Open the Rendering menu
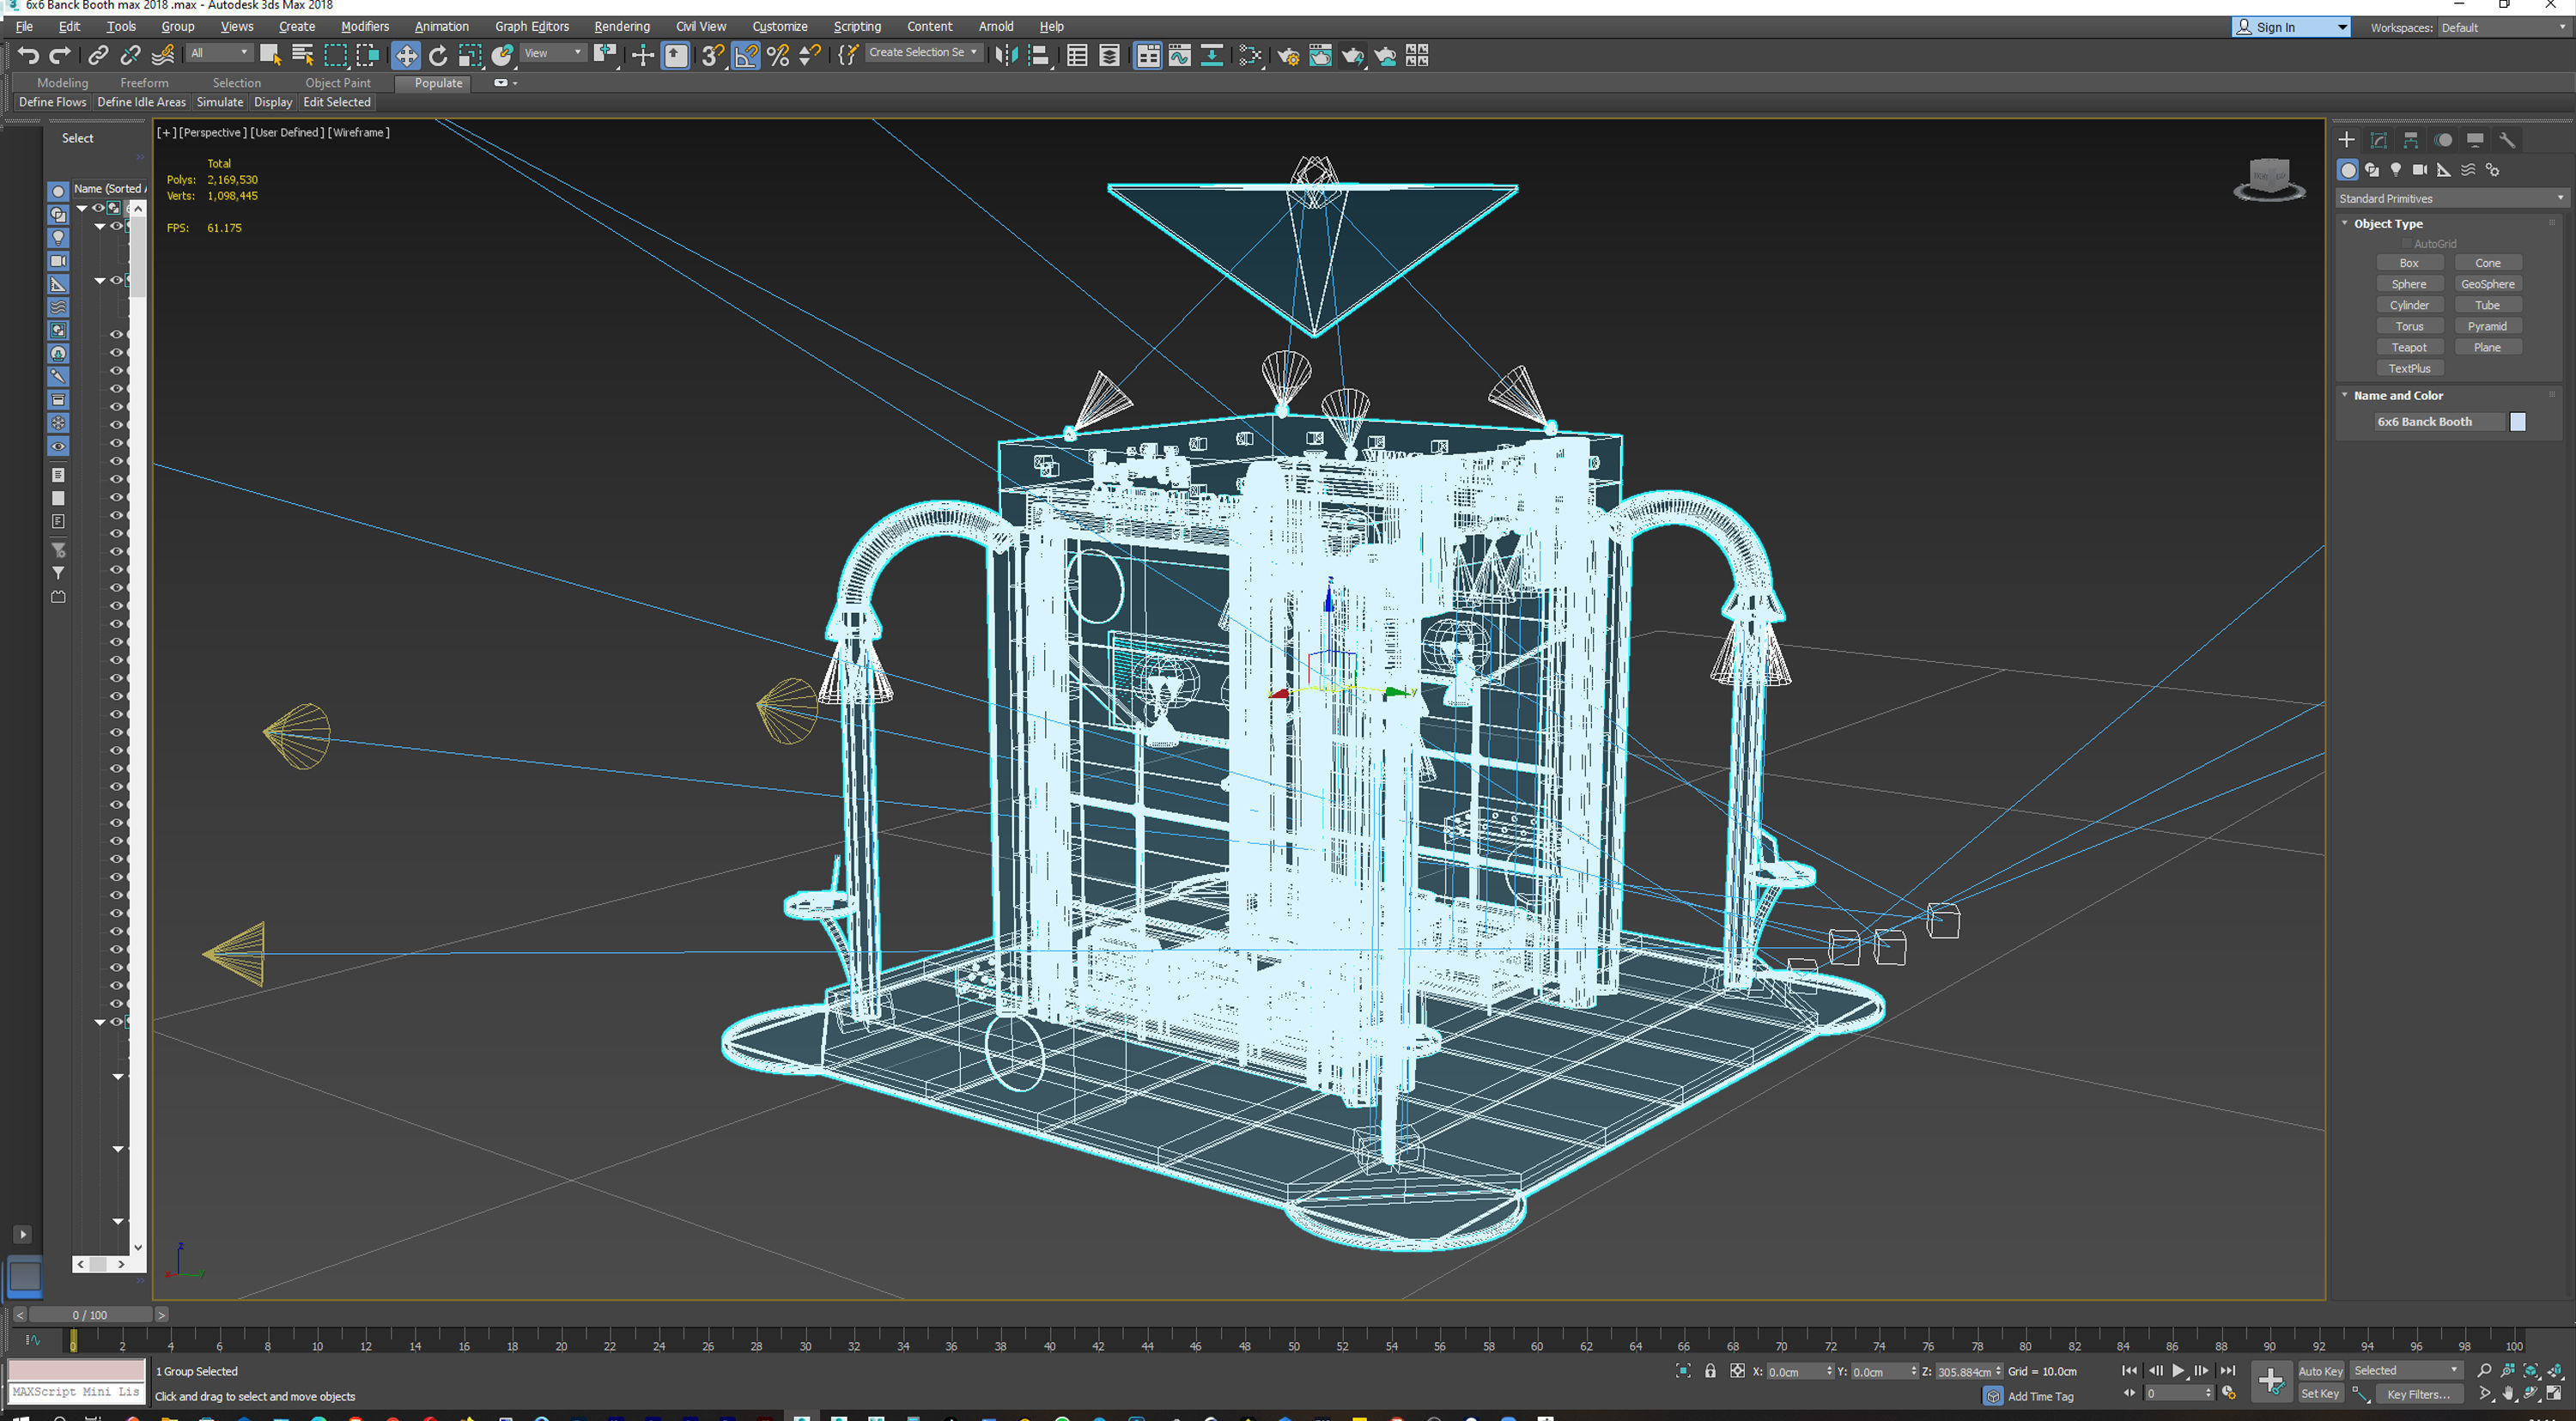 point(622,26)
